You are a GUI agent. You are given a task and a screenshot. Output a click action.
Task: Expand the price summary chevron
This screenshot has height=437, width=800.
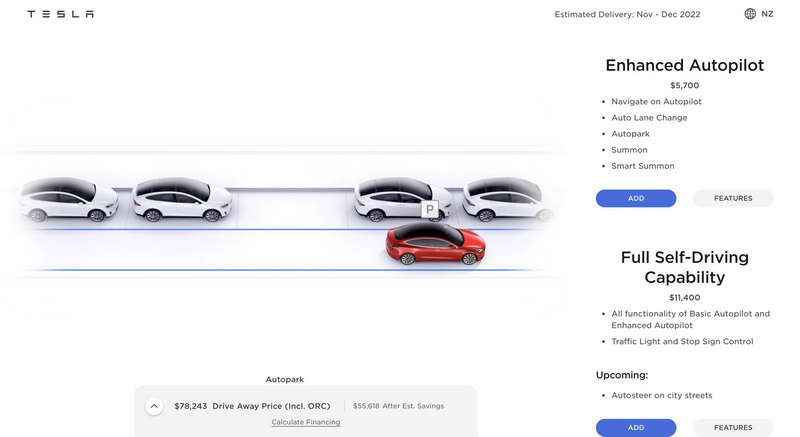154,406
